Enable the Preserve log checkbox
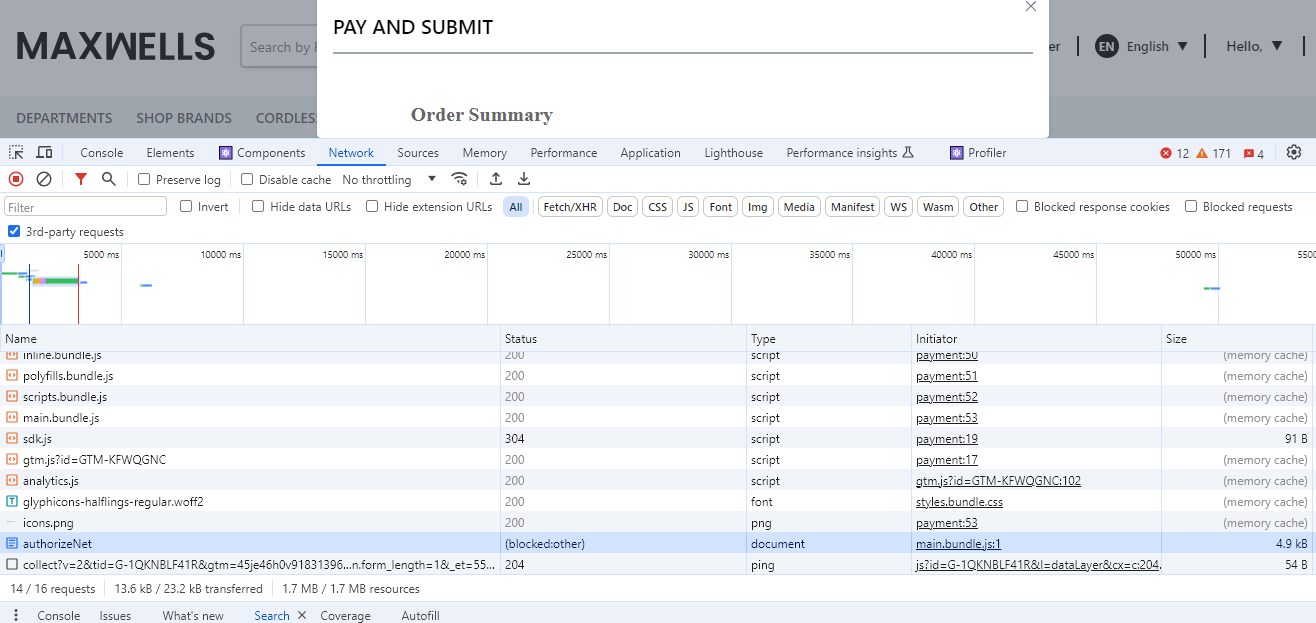 click(144, 180)
